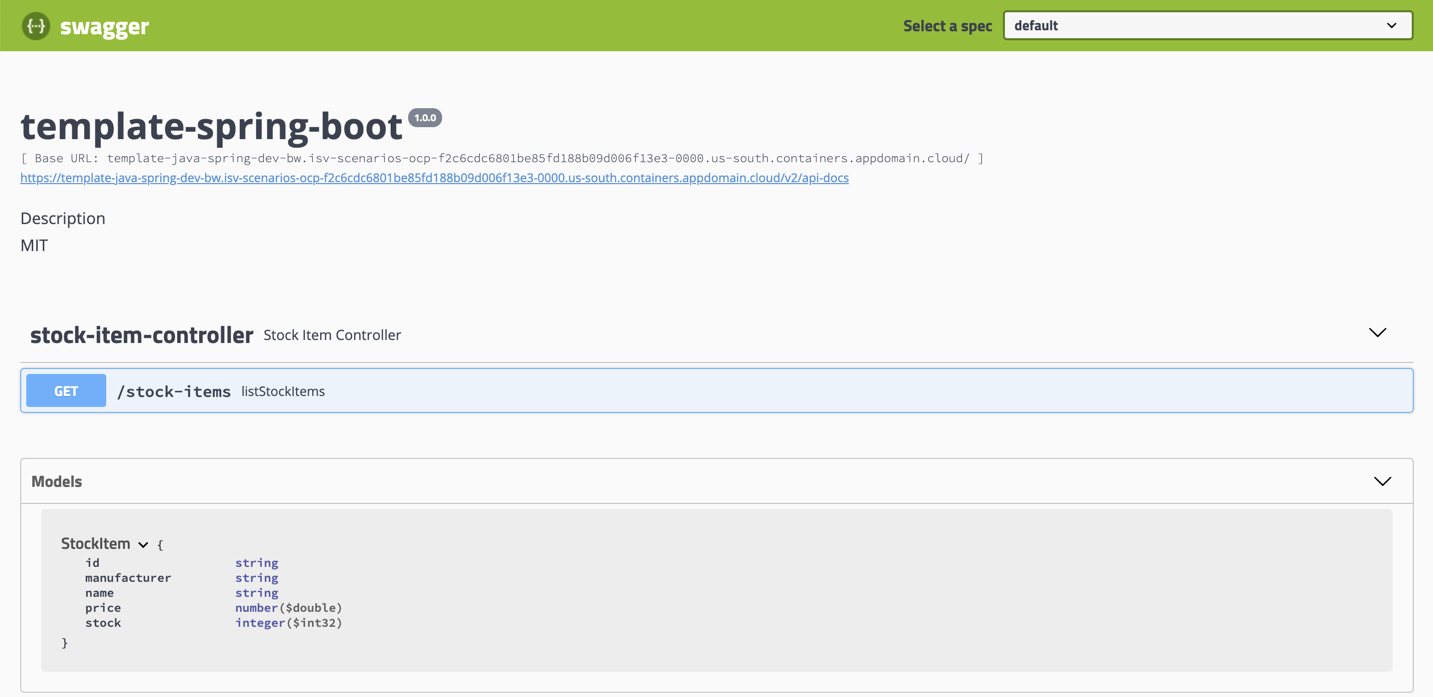
Task: Click the Select a spec label
Action: [x=947, y=26]
